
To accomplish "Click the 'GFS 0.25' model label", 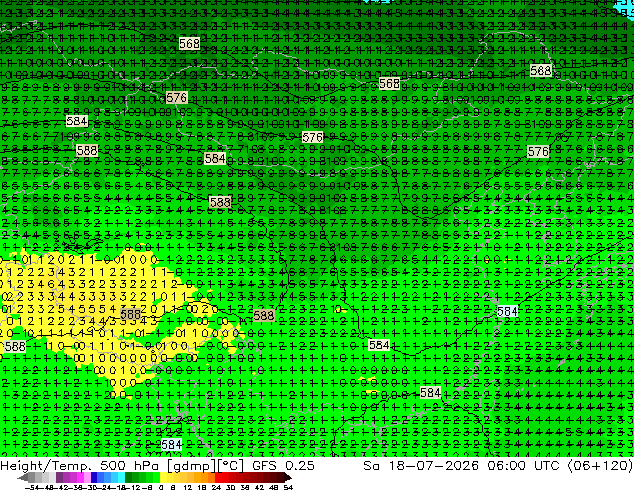I will tap(283, 466).
